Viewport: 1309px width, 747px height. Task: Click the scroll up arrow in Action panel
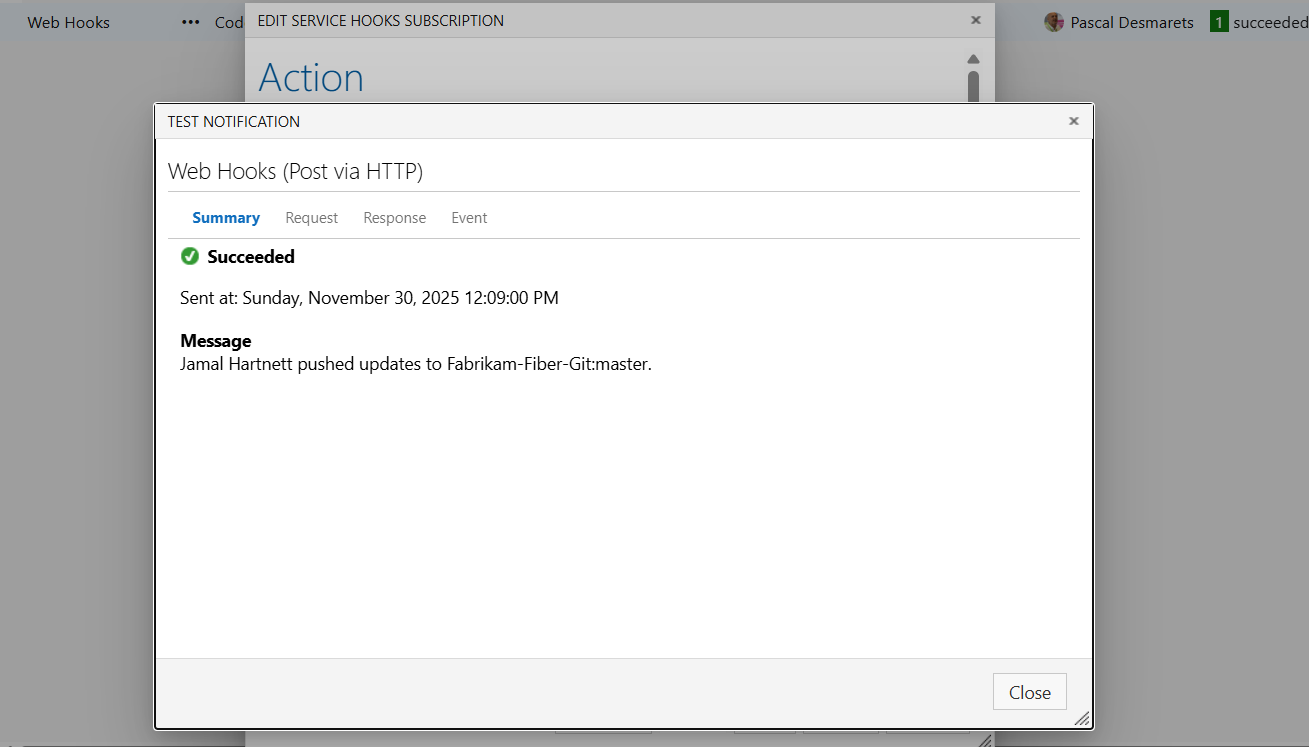[973, 59]
